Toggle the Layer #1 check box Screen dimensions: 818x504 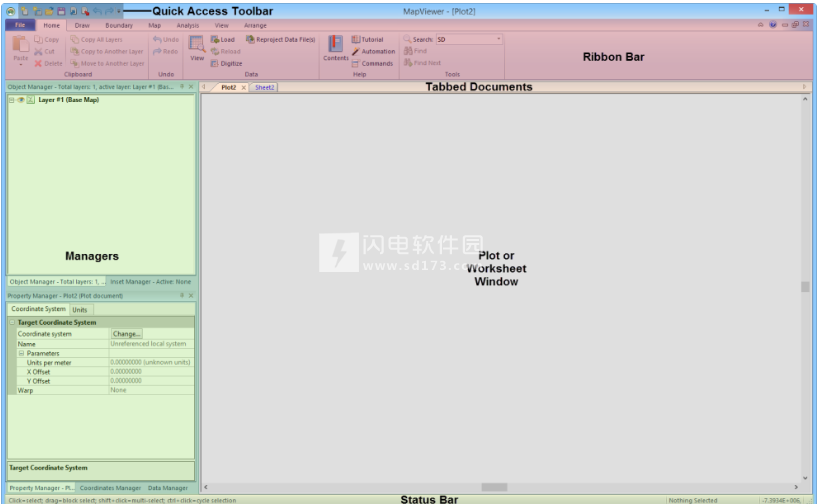click(x=31, y=100)
